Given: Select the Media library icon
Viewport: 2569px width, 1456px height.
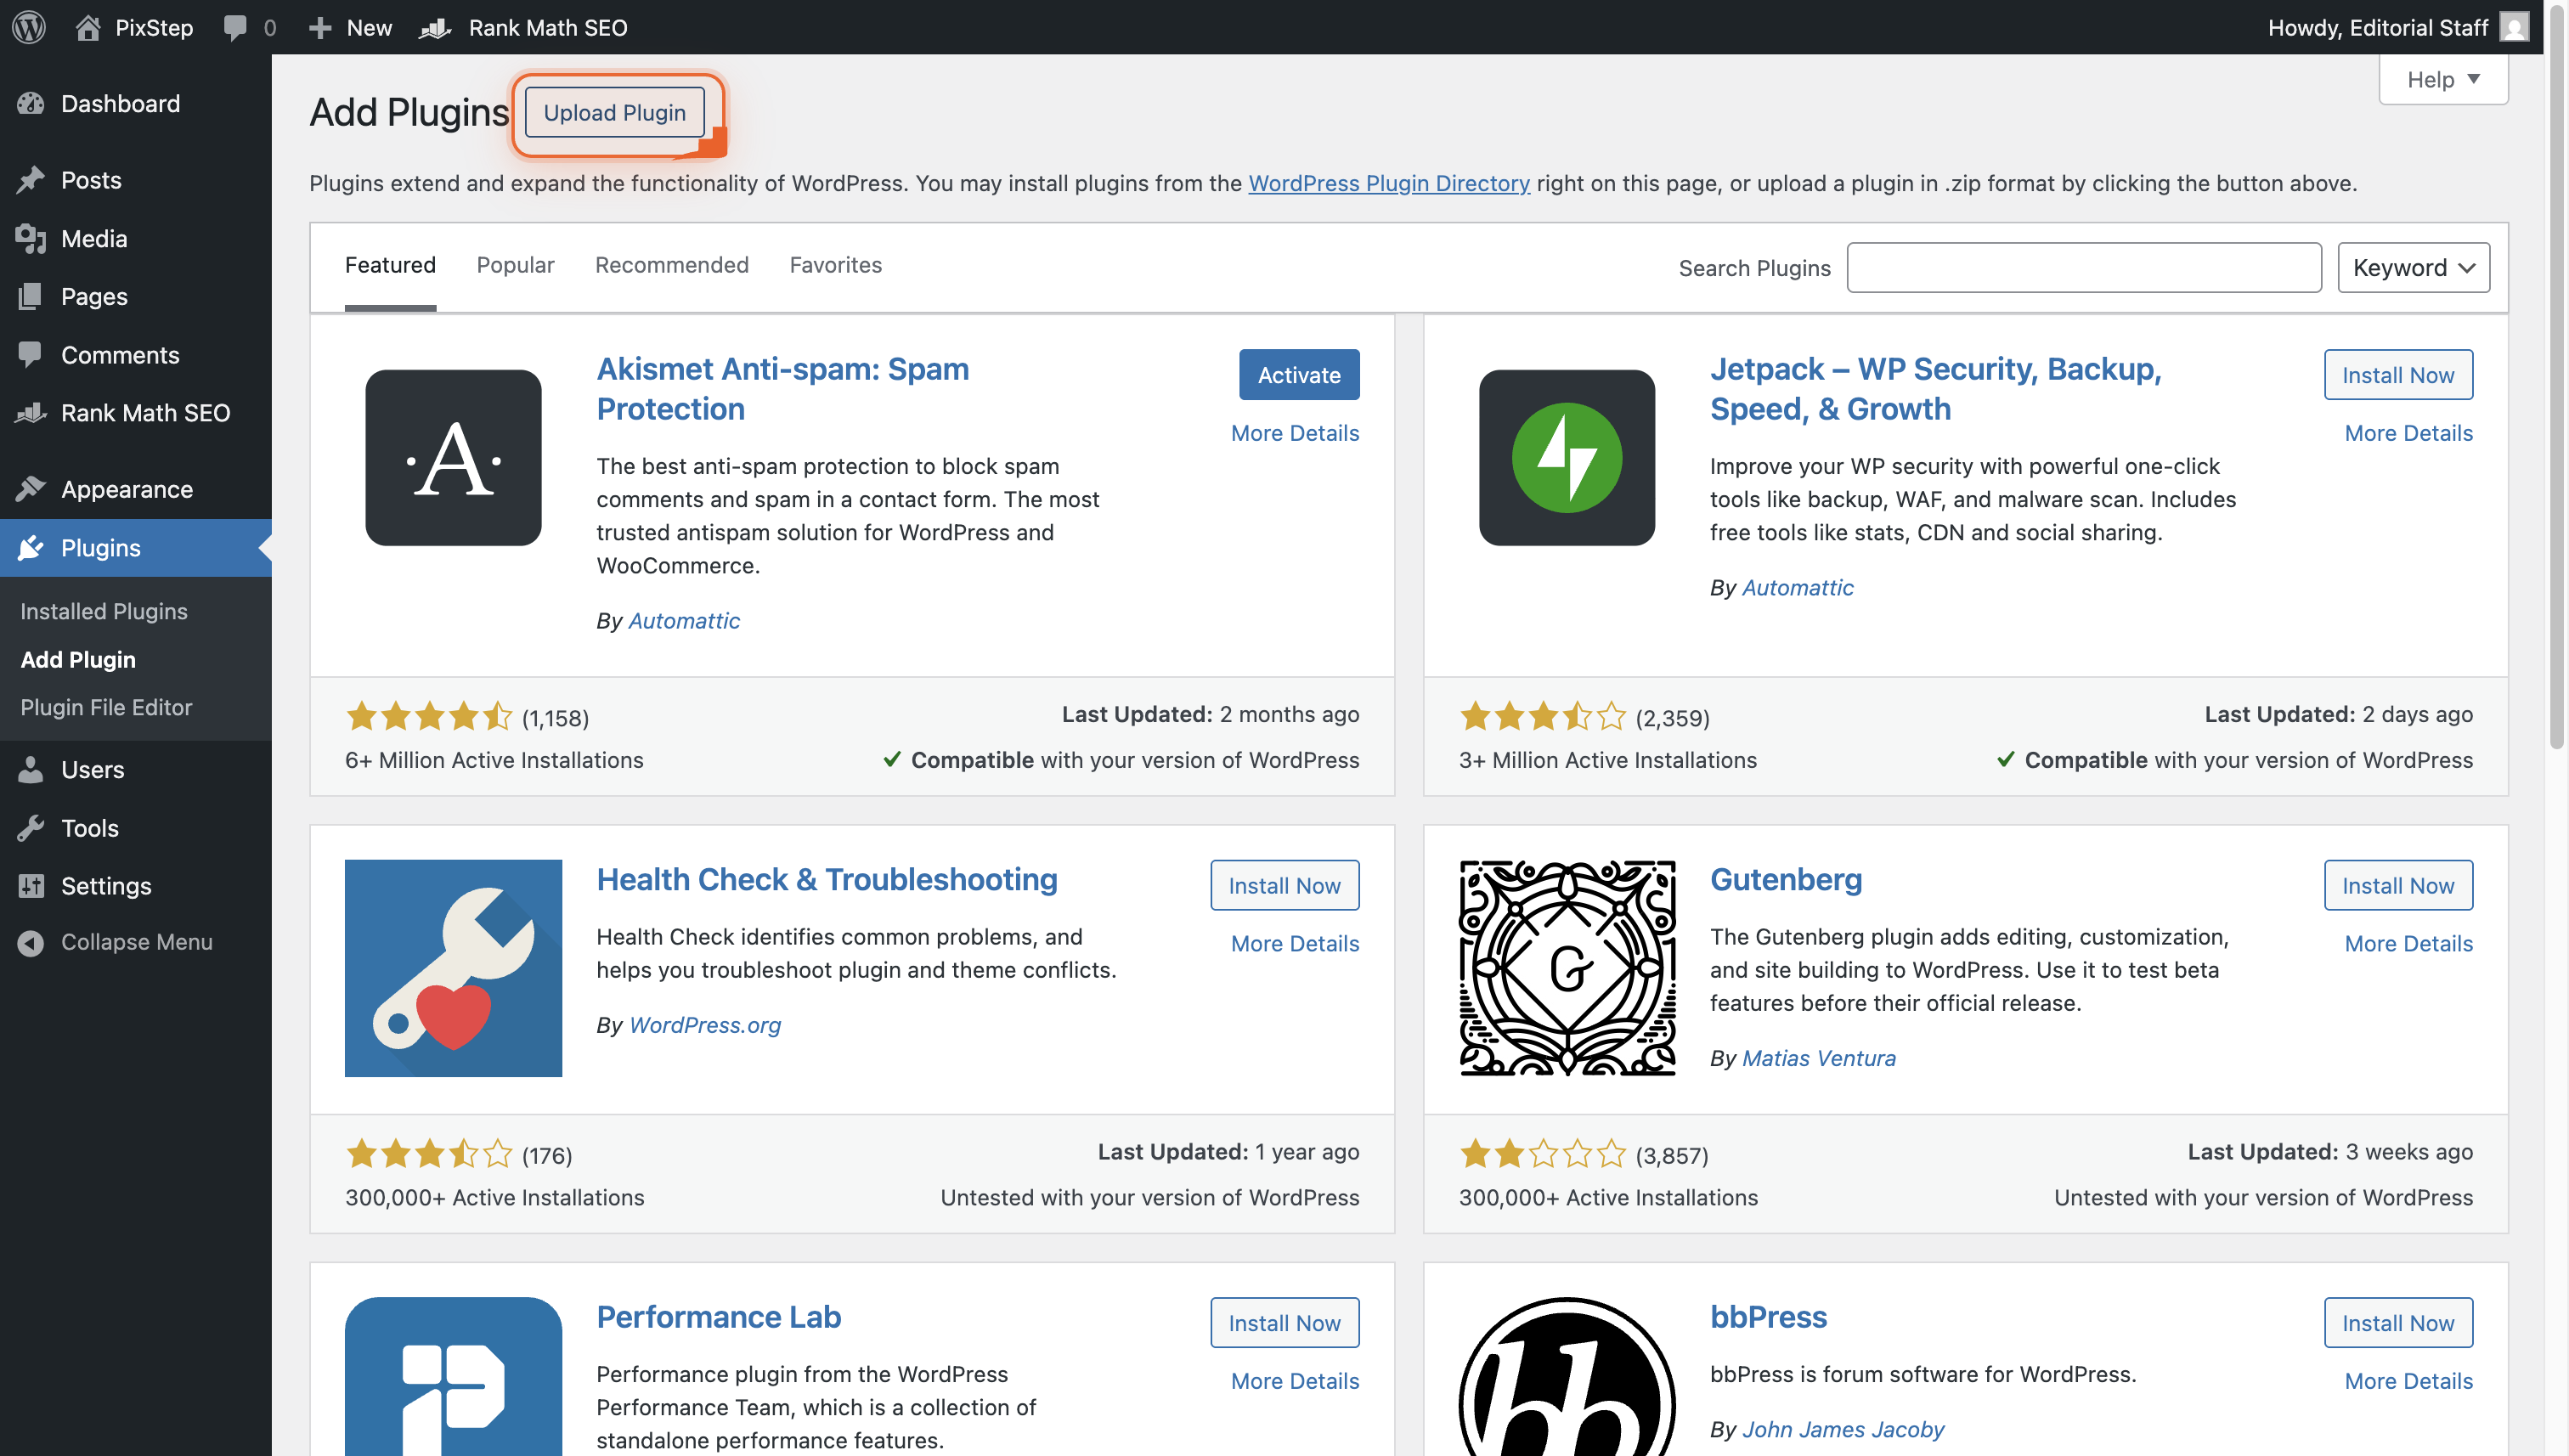Looking at the screenshot, I should pos(31,238).
